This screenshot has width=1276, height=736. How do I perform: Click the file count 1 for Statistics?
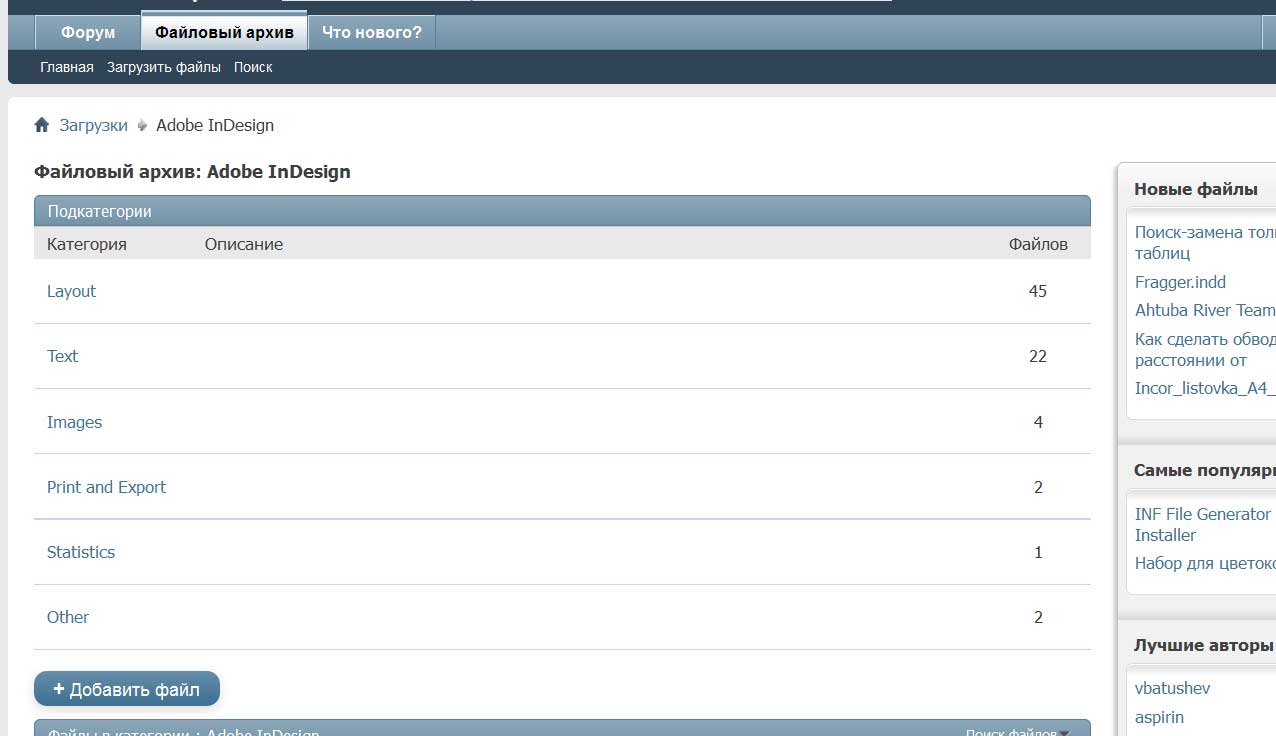1038,552
